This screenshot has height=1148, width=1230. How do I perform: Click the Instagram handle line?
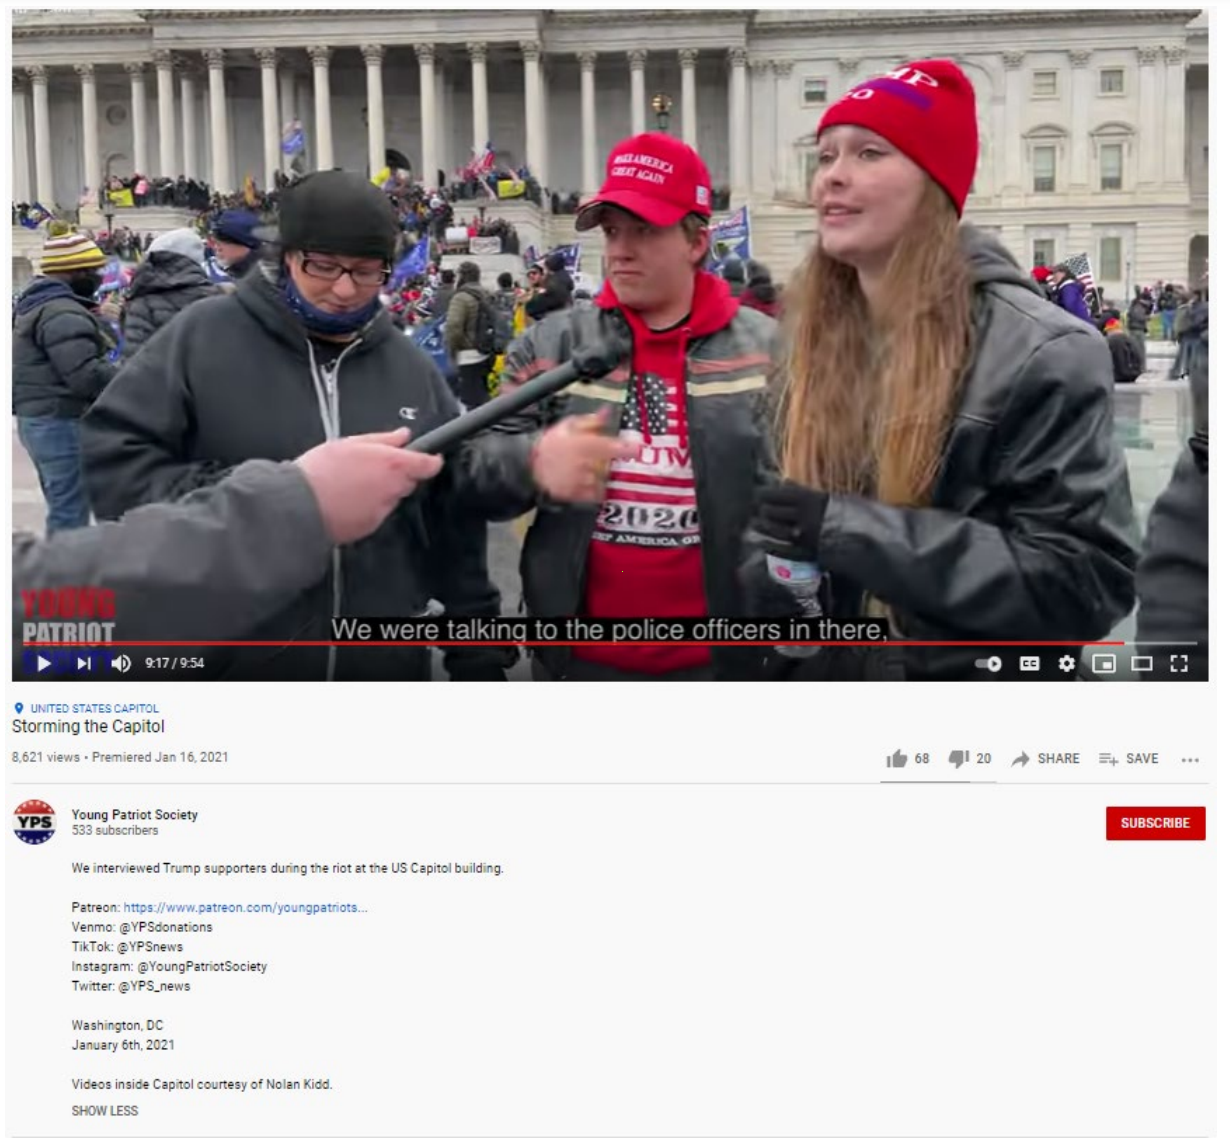tap(169, 967)
